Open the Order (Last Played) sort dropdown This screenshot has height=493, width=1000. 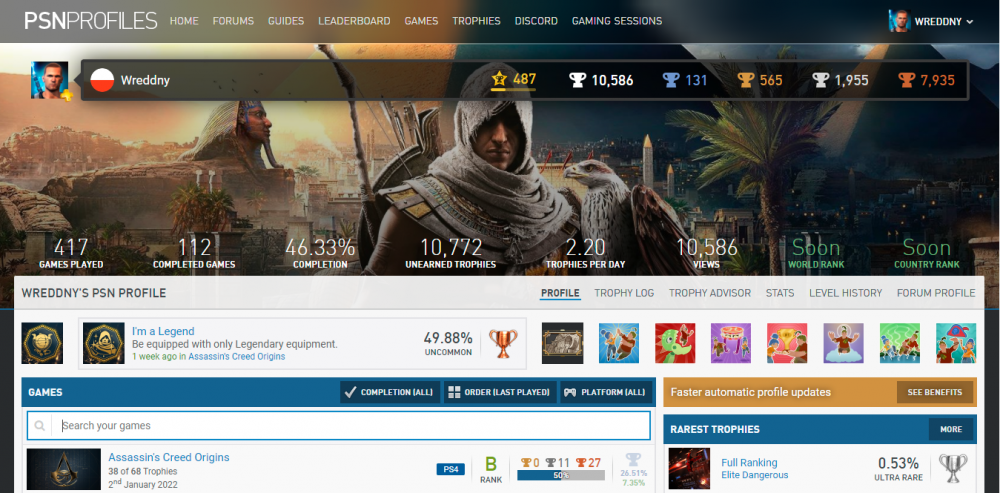tap(500, 392)
